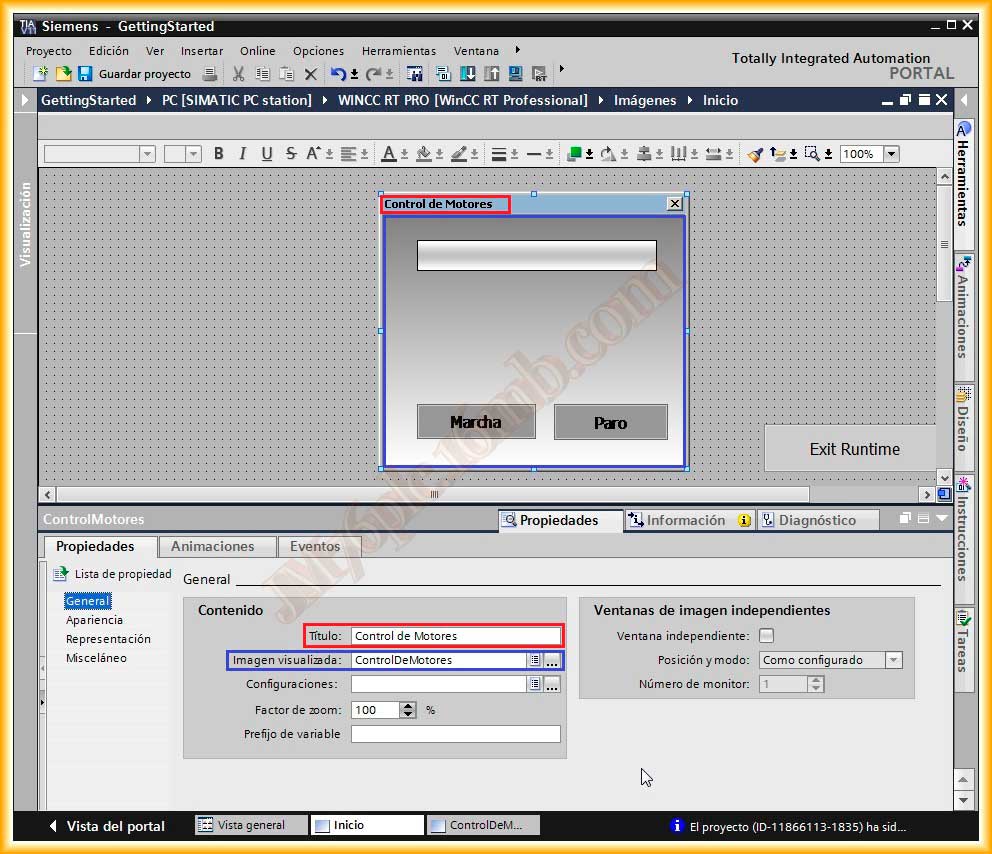Click the Start Runtime (RT) icon
The image size is (992, 854).
540,74
